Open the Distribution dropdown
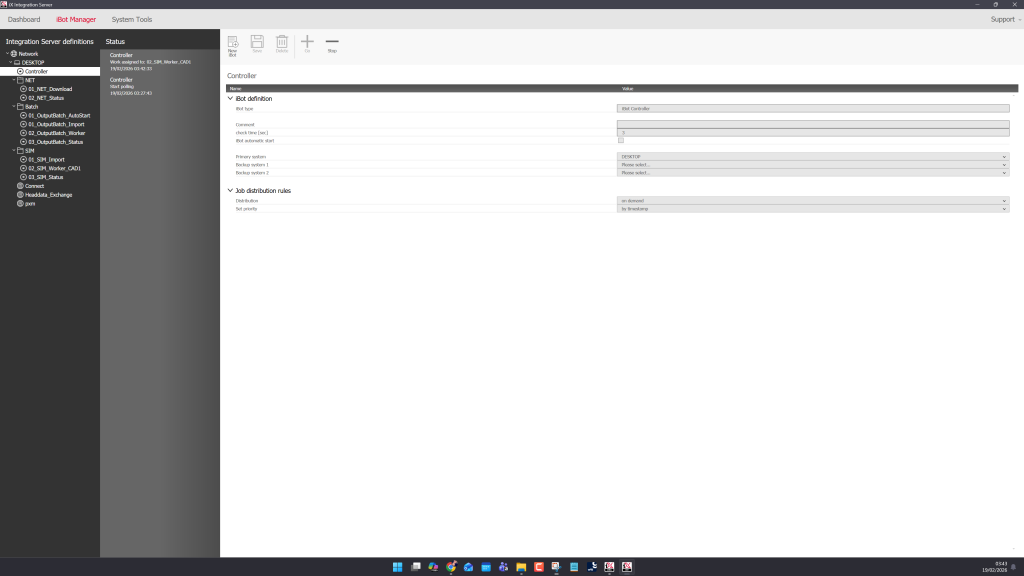 tap(812, 201)
